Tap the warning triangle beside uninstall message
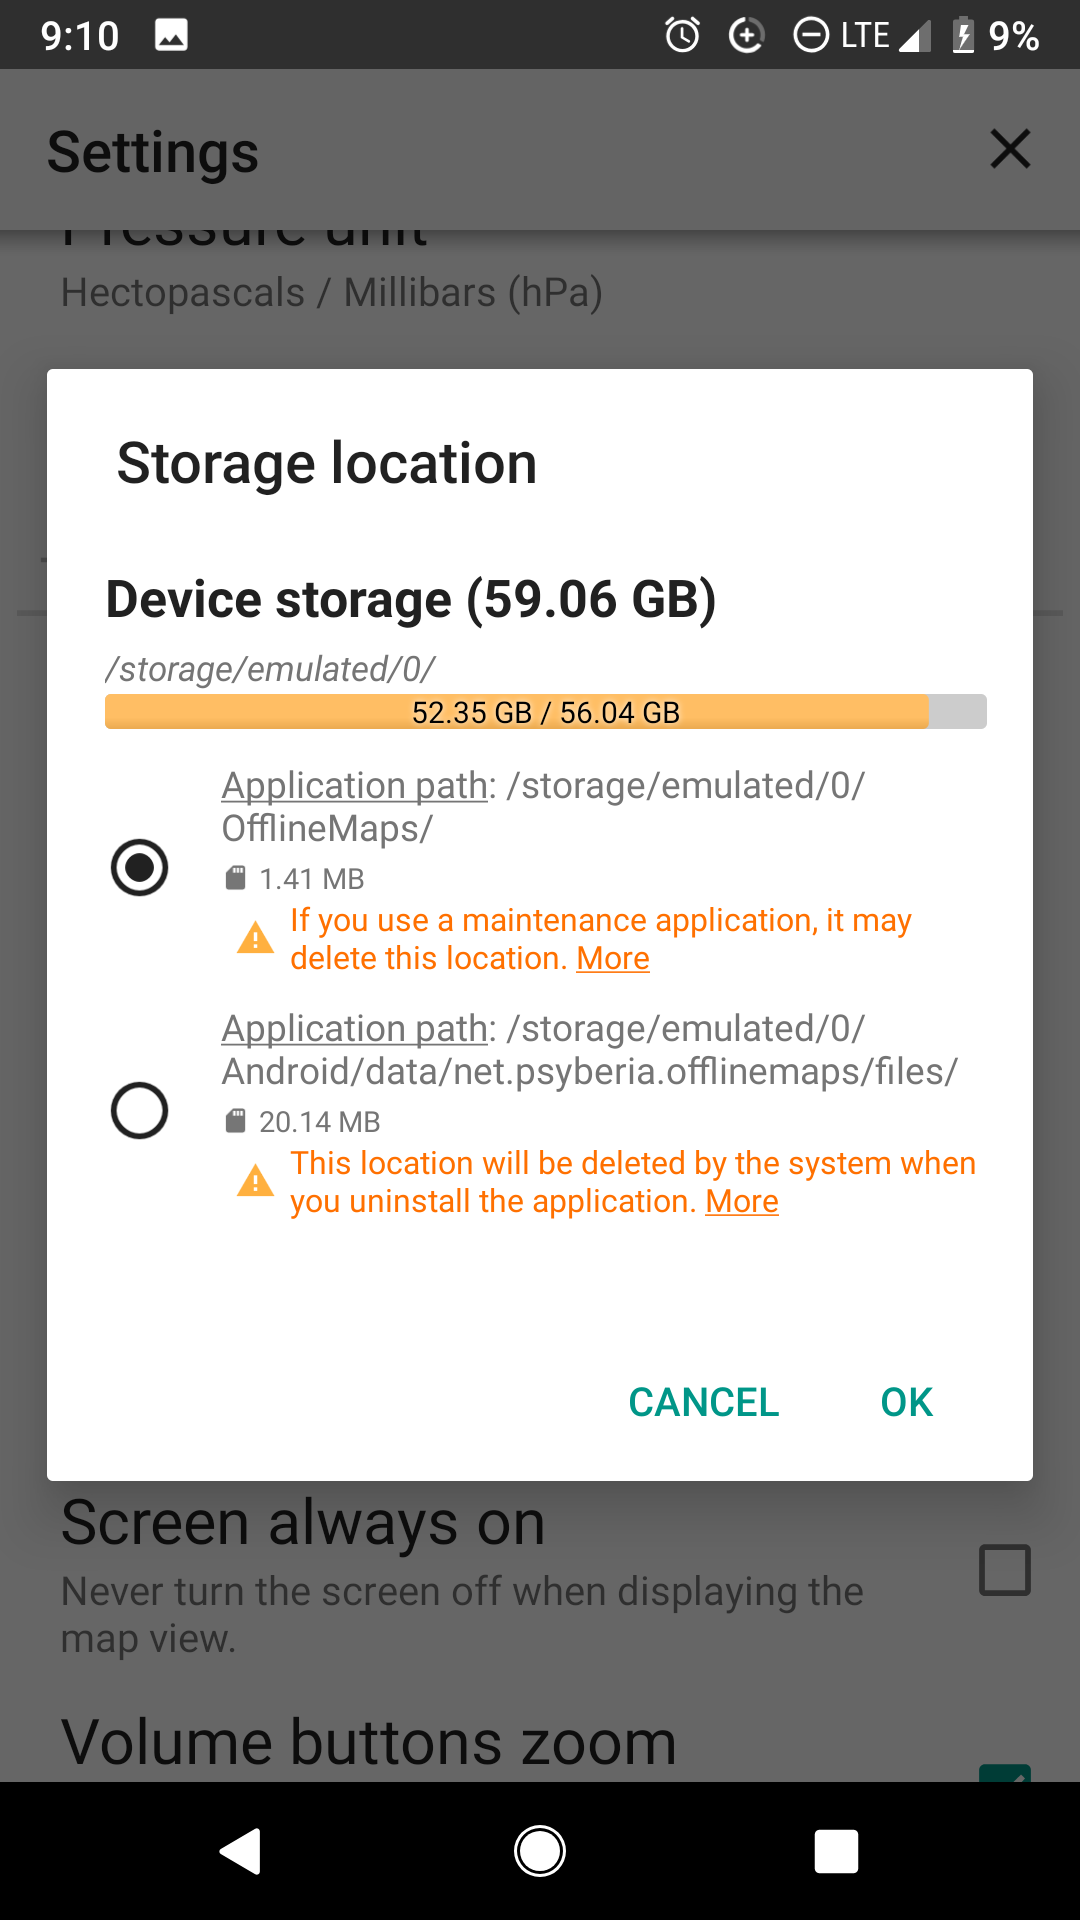1080x1920 pixels. pyautogui.click(x=255, y=1182)
